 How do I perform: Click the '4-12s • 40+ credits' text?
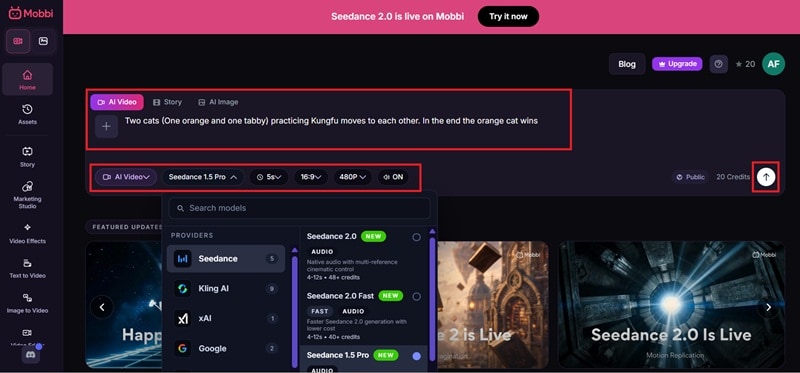tap(333, 337)
